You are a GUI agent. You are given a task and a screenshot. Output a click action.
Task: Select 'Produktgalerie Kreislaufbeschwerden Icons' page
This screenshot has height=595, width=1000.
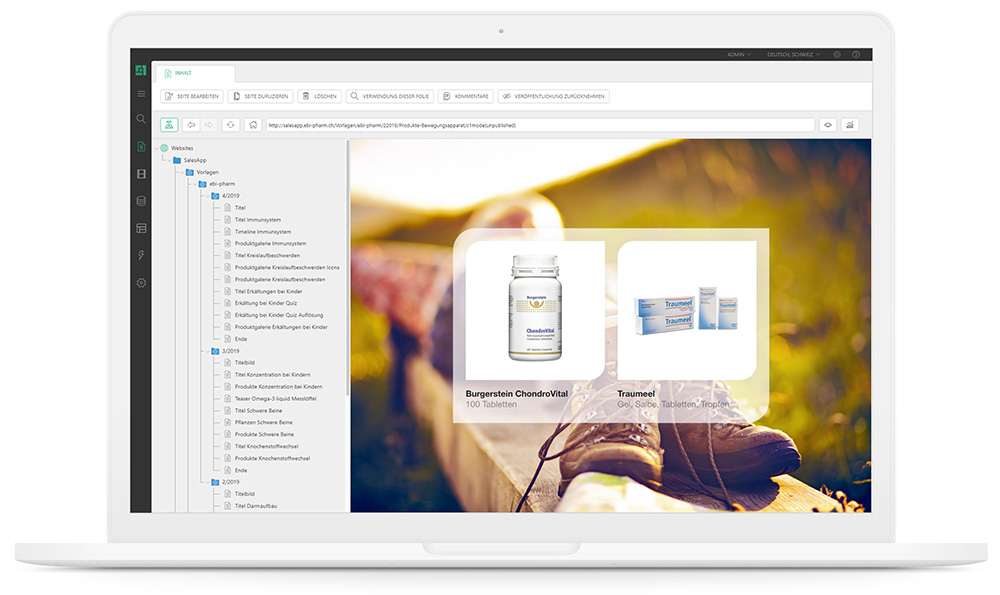tap(287, 268)
